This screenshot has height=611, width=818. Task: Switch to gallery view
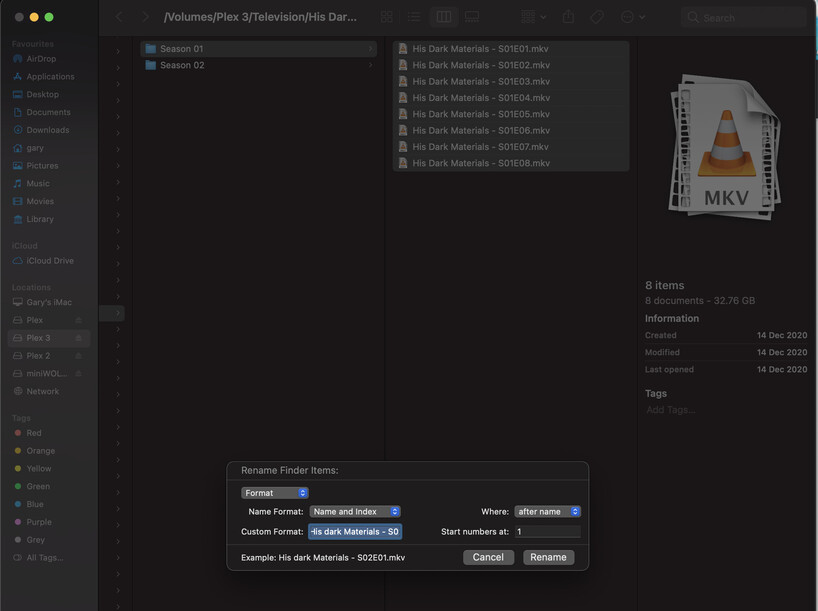click(x=472, y=17)
